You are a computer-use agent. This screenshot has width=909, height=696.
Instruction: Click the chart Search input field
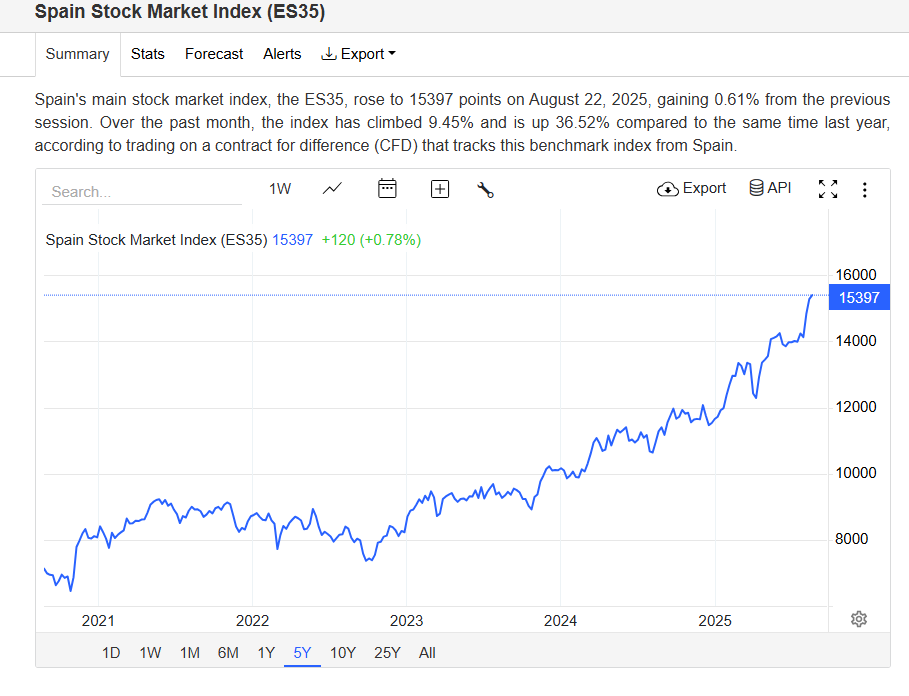point(140,191)
